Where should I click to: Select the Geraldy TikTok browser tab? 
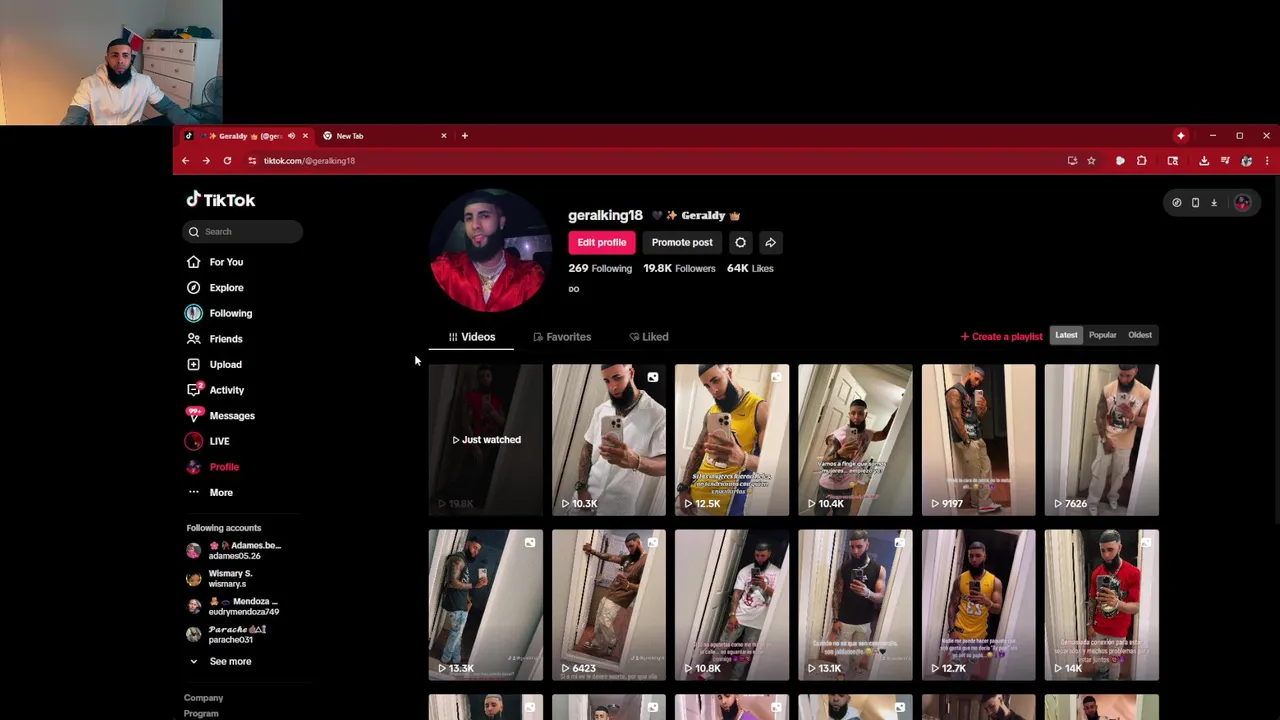246,136
